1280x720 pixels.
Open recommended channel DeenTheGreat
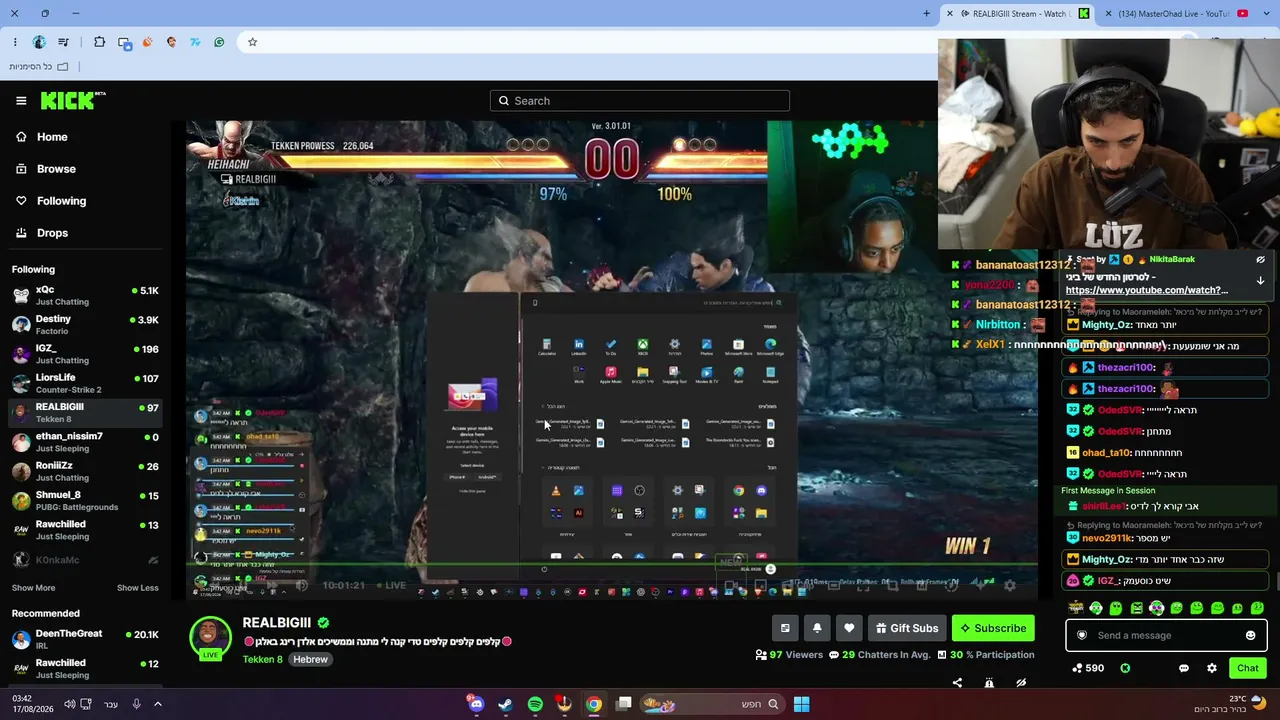(x=84, y=639)
